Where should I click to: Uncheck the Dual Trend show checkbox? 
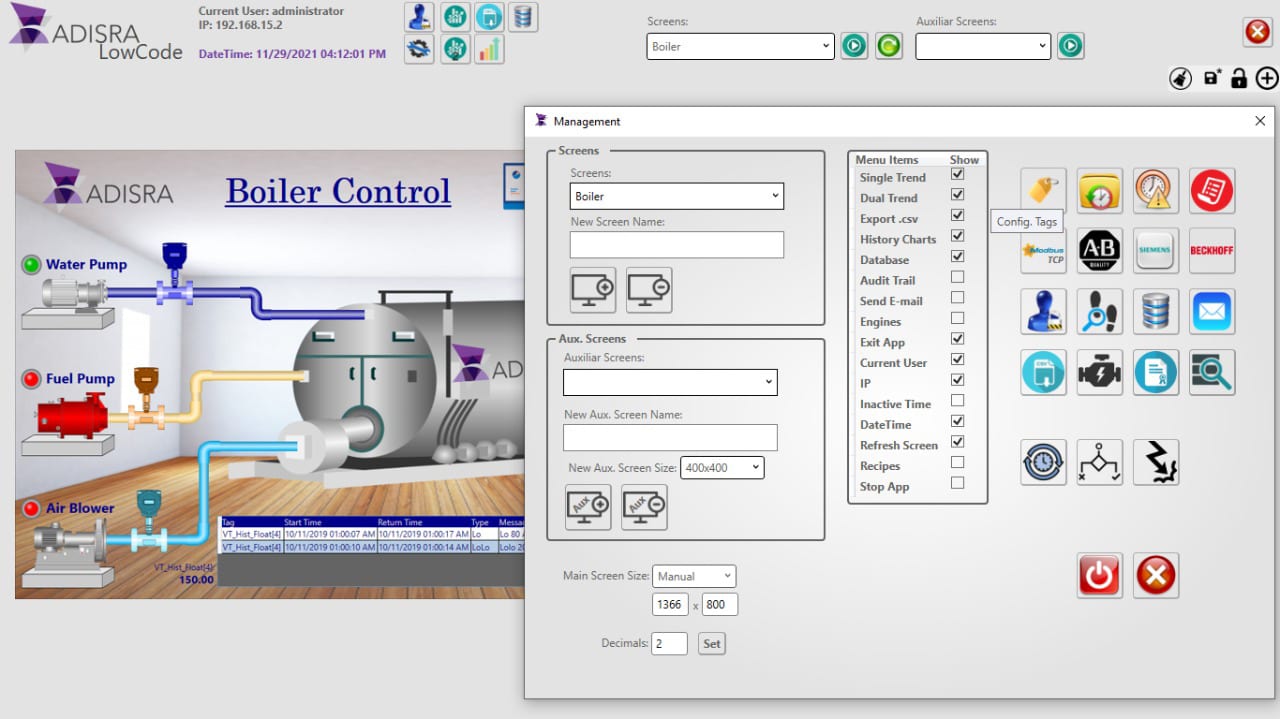957,195
